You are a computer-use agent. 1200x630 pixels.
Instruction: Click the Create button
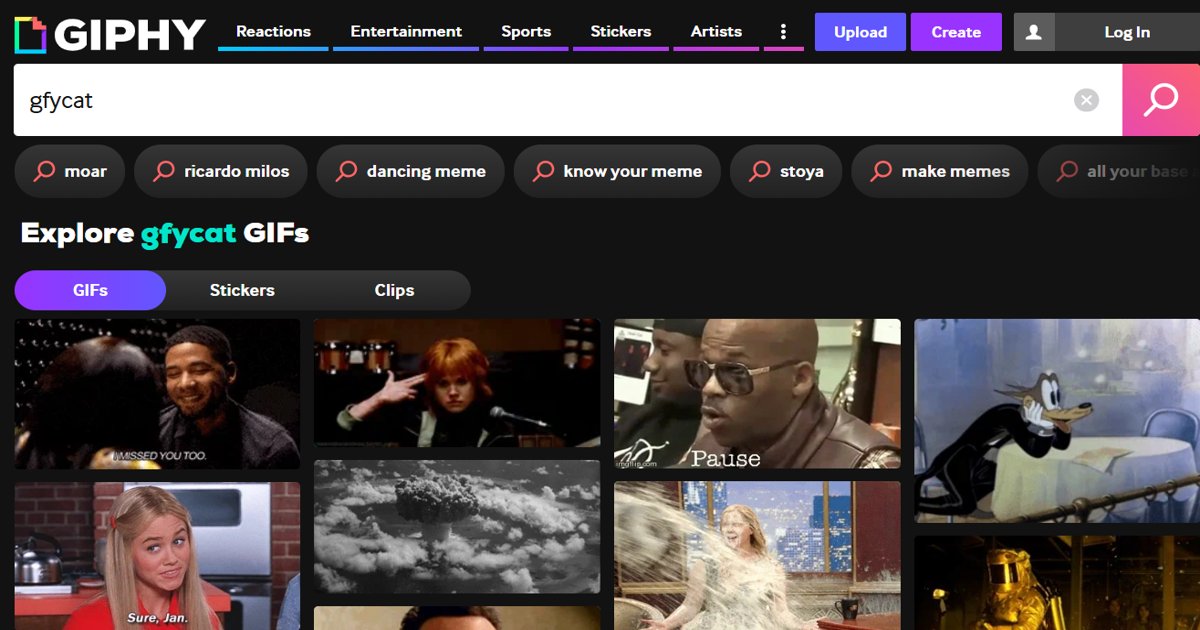click(956, 32)
